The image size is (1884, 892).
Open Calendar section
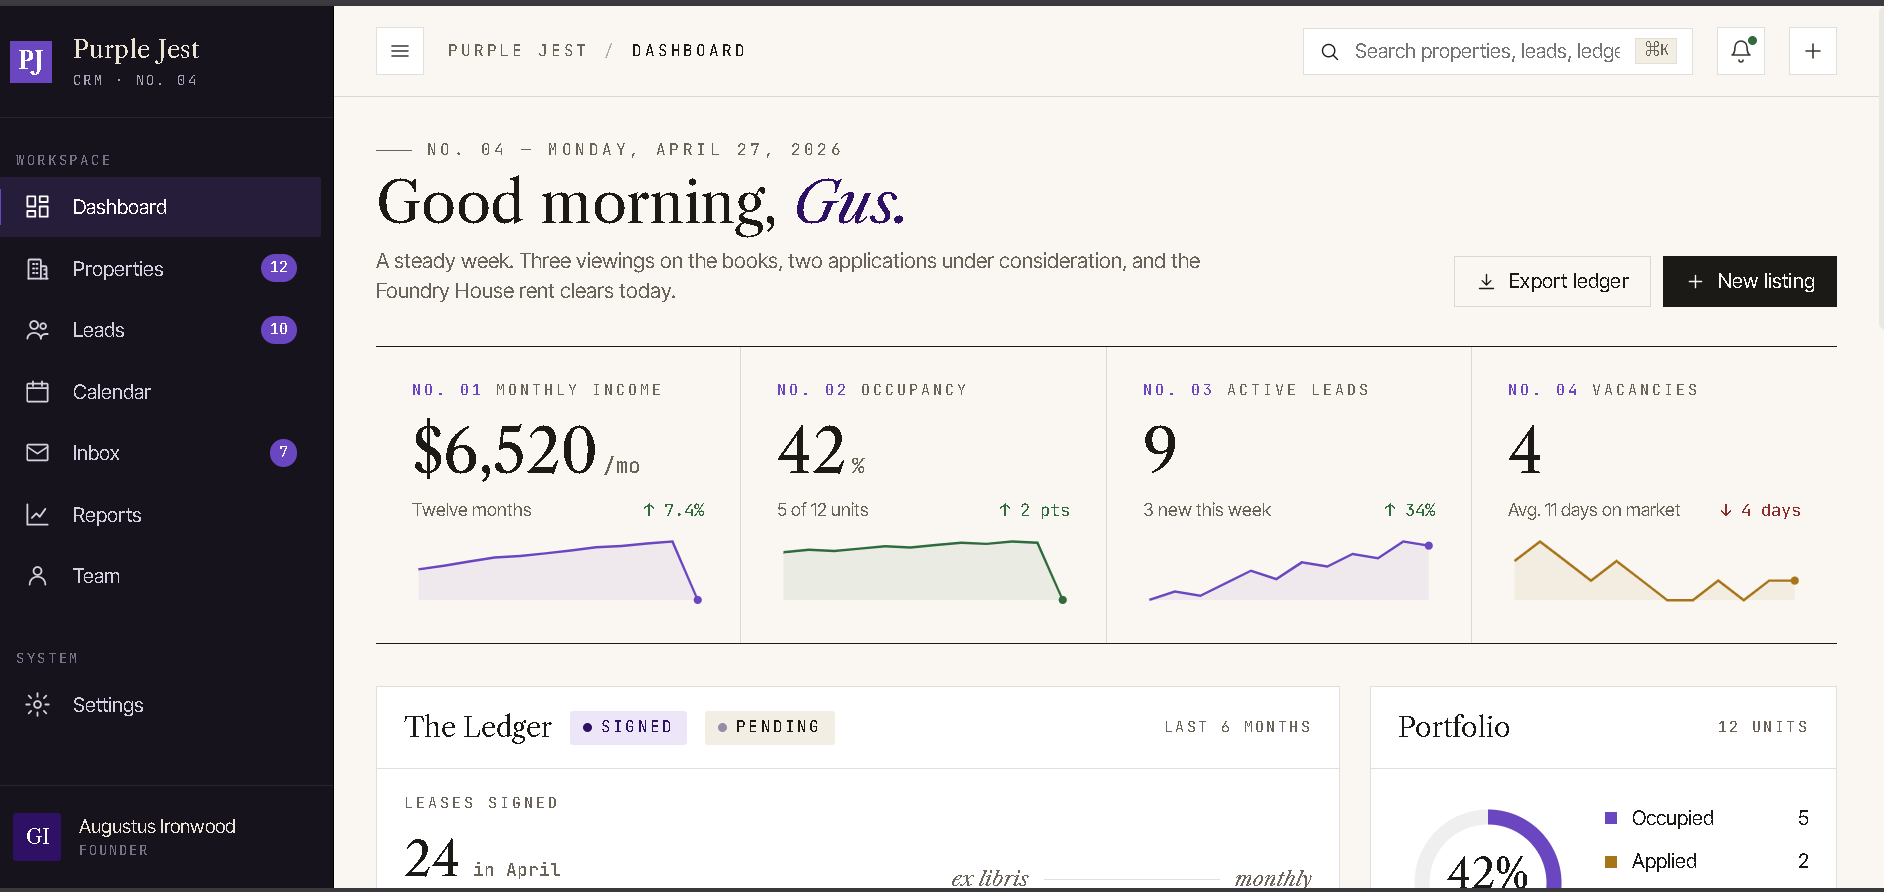point(161,392)
